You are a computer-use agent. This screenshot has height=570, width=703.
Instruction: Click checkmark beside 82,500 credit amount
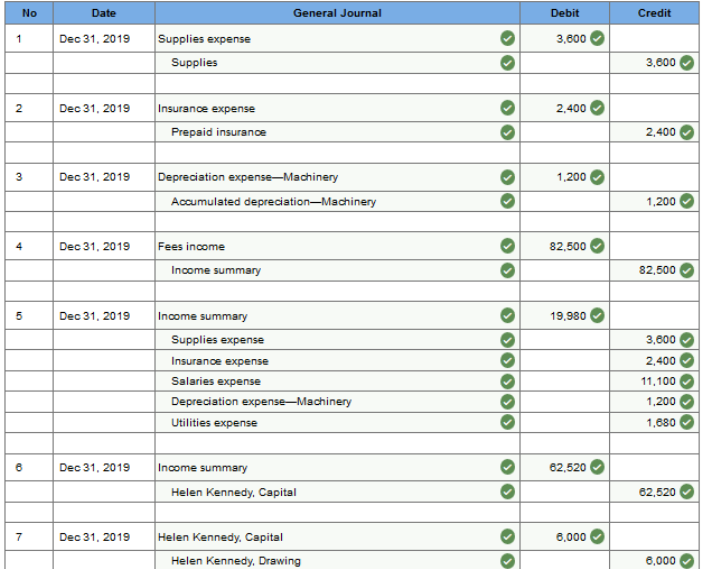(x=687, y=270)
